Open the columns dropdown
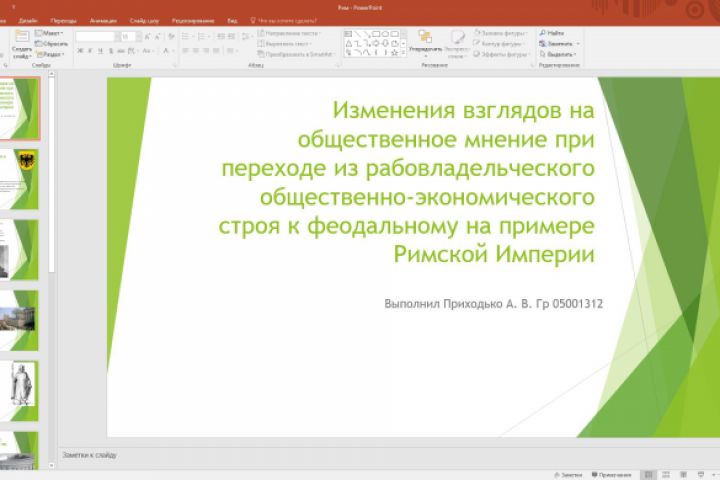 click(x=231, y=51)
